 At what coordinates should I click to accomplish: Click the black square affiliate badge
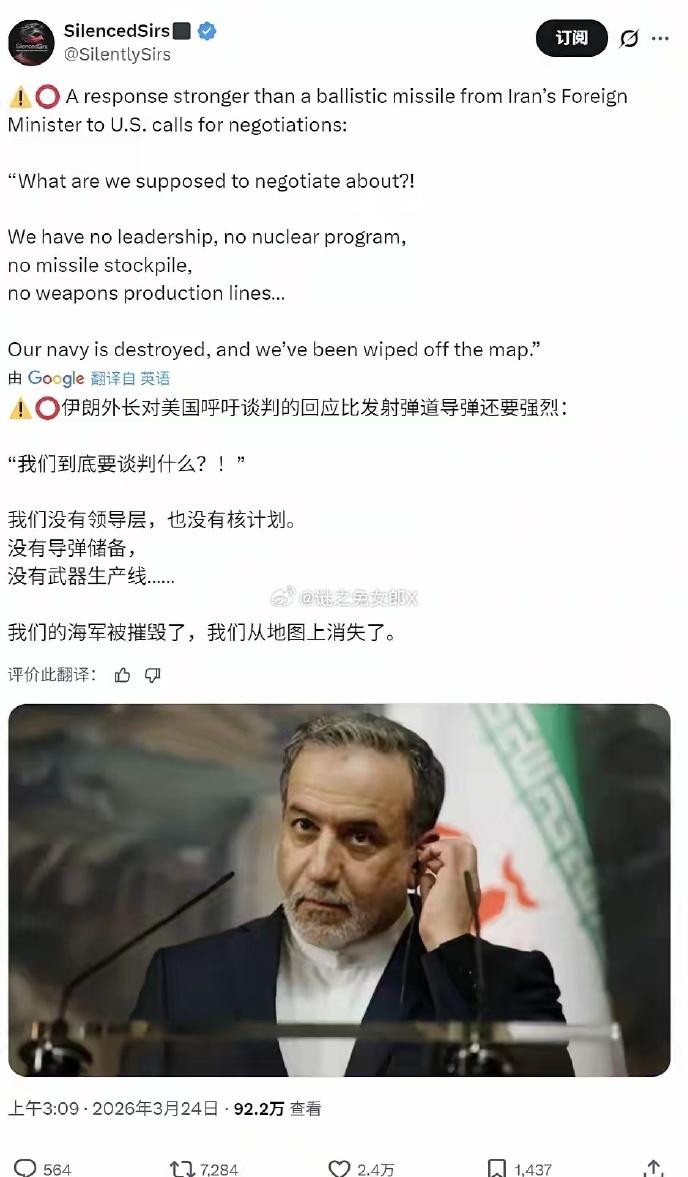coord(182,32)
